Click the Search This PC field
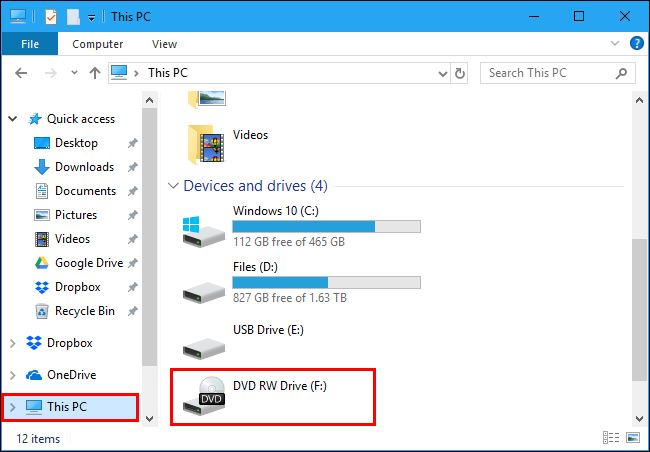The image size is (650, 452). tap(558, 73)
